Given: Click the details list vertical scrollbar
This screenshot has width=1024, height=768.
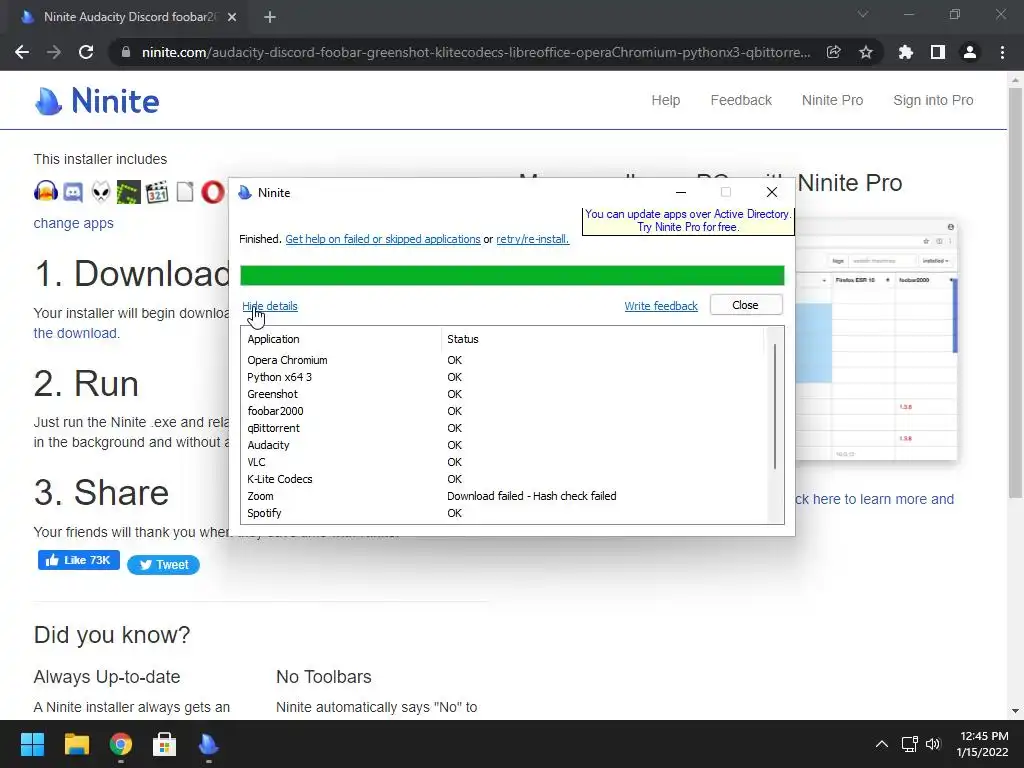Looking at the screenshot, I should click(x=775, y=405).
